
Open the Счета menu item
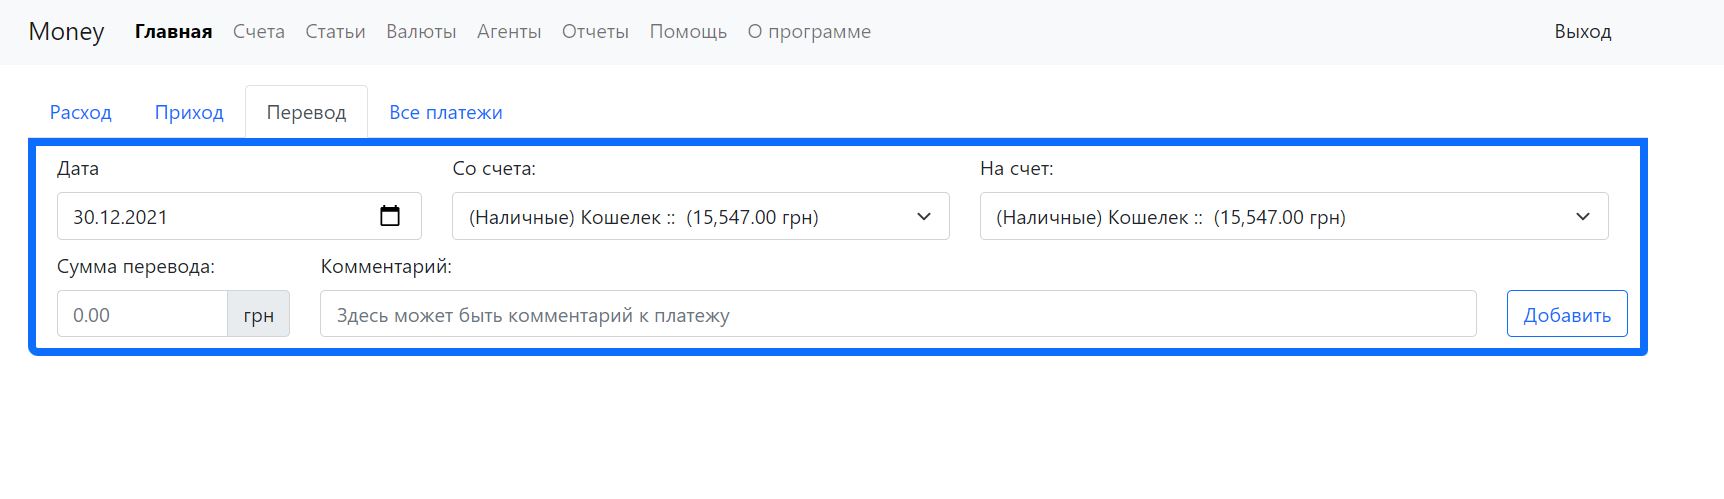point(259,32)
